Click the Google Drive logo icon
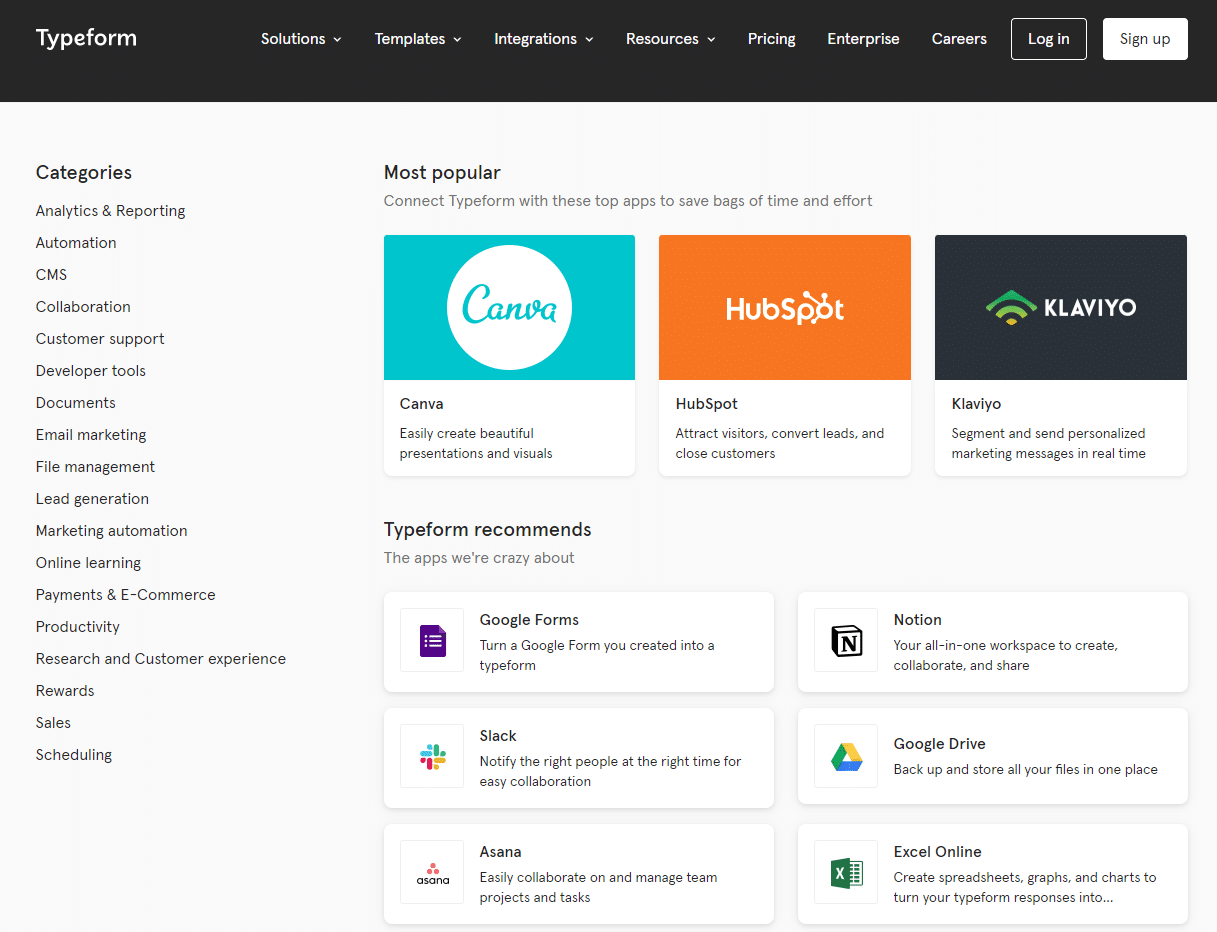The image size is (1217, 932). pyautogui.click(x=846, y=756)
